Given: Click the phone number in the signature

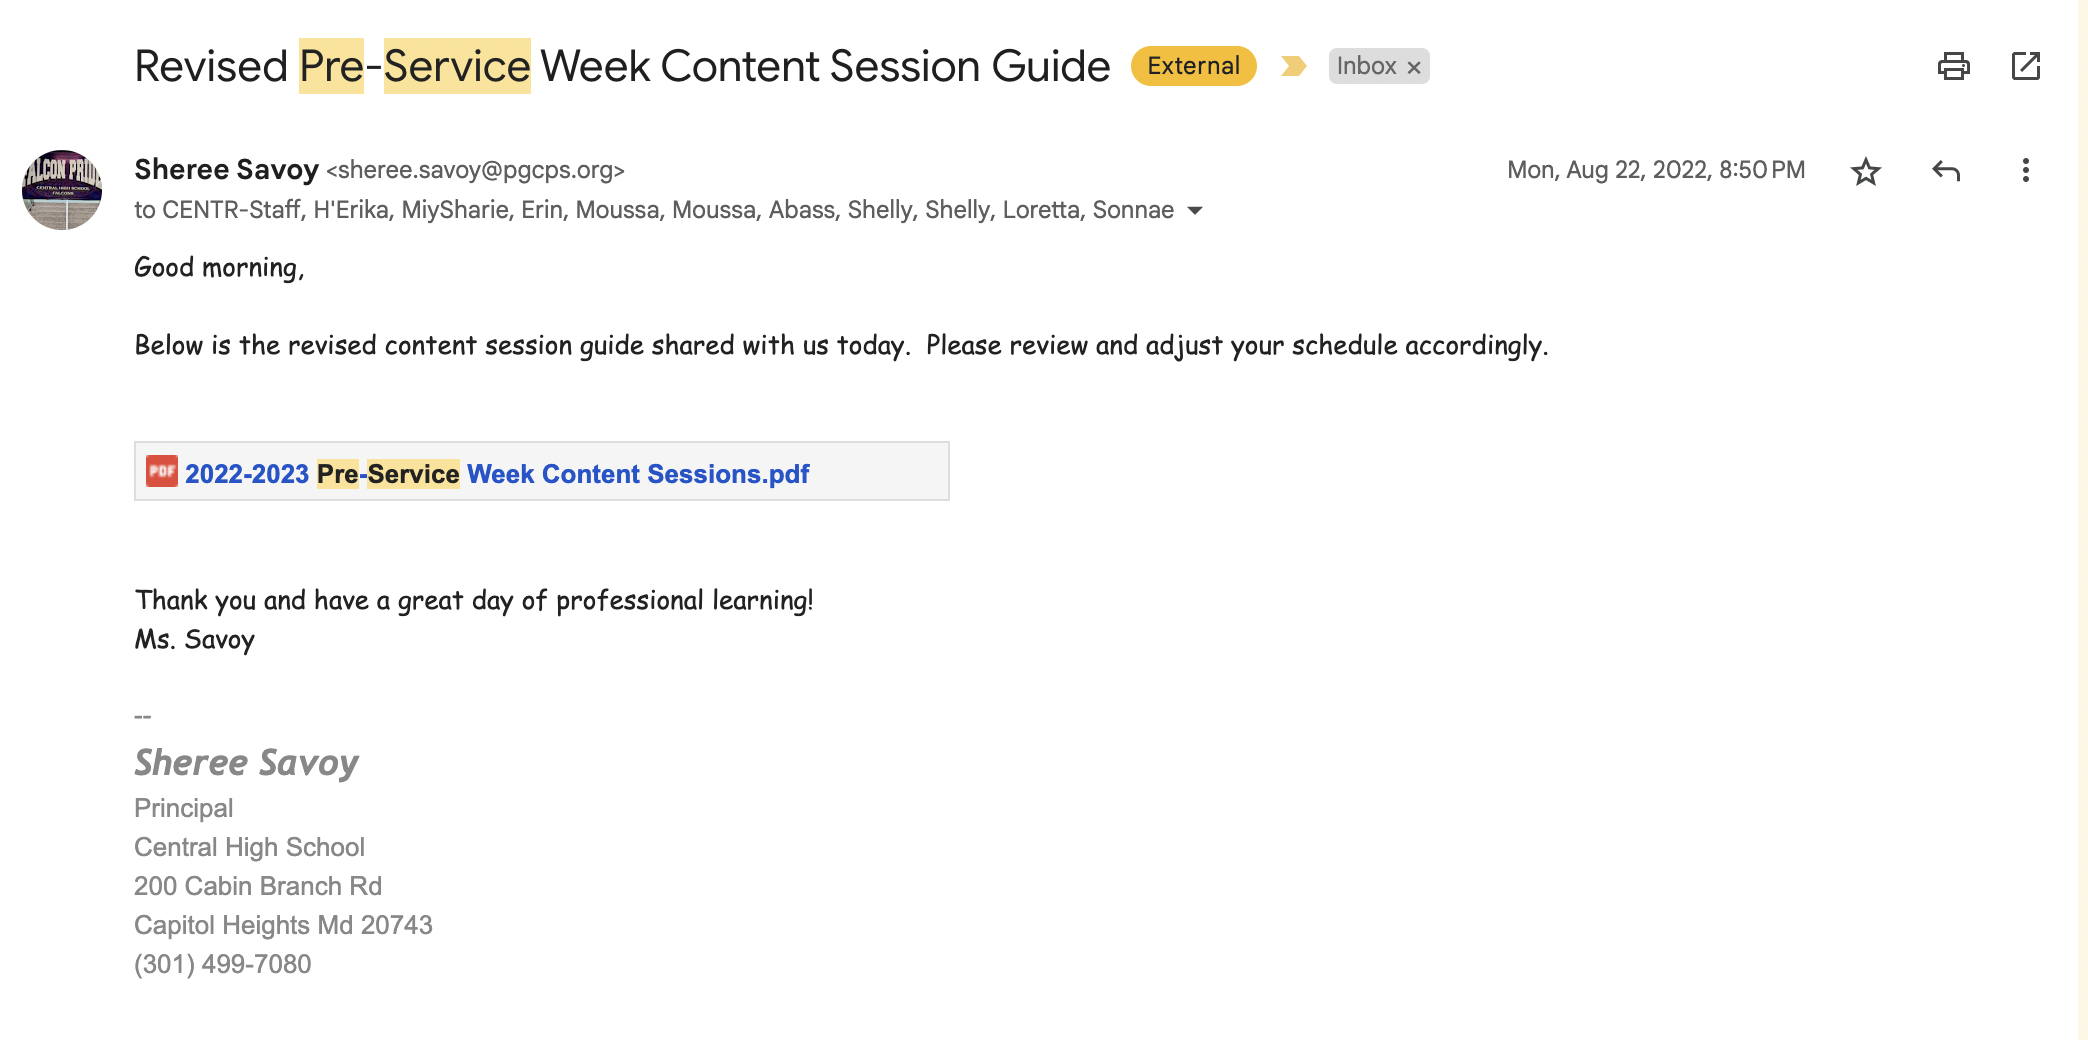Looking at the screenshot, I should click(223, 965).
